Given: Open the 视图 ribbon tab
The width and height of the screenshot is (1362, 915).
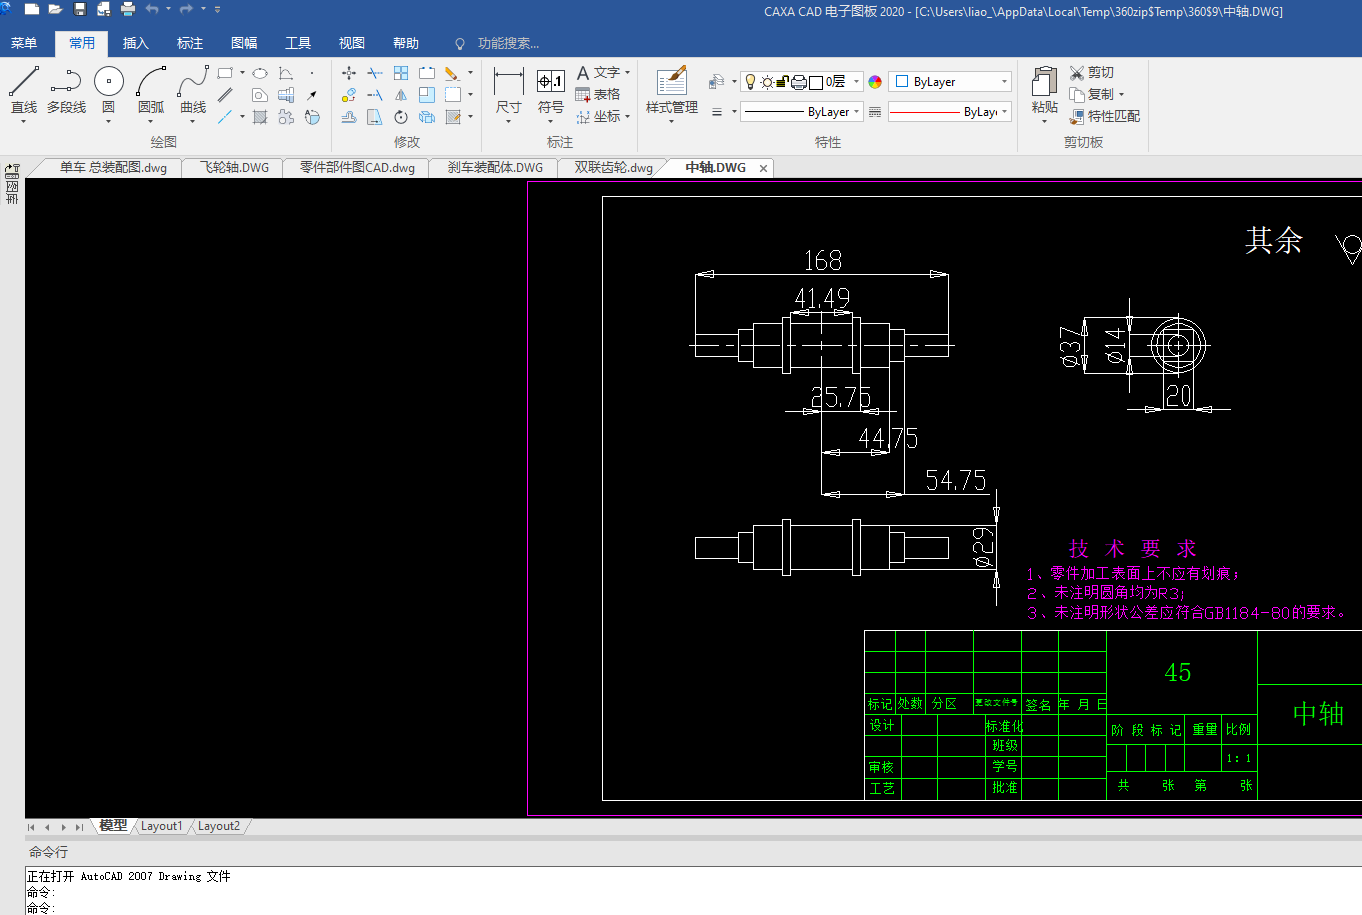Looking at the screenshot, I should [352, 43].
